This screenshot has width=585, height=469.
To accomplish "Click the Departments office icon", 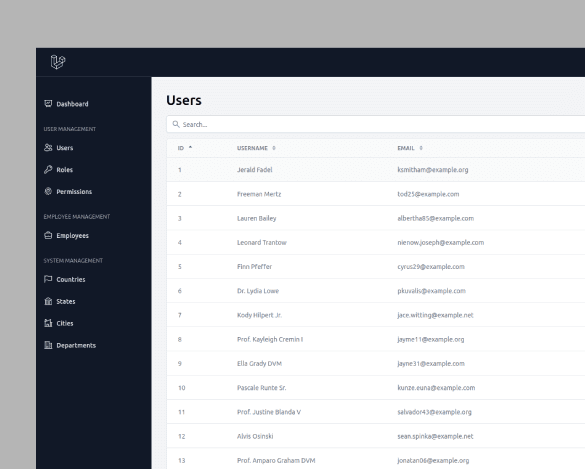I will 48,345.
